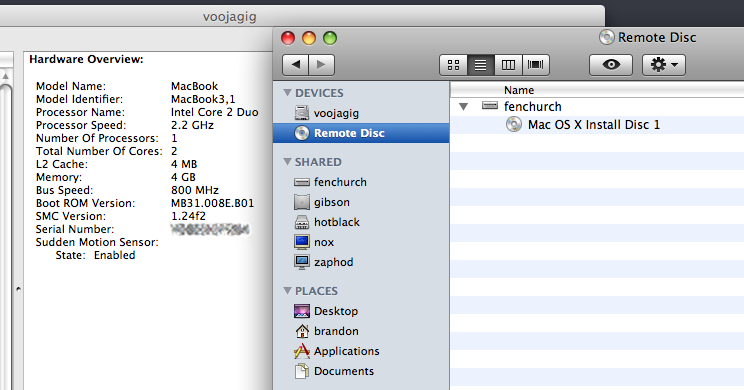The height and width of the screenshot is (390, 744).
Task: Collapse the fenchurch disclosure triangle in list
Action: point(464,107)
